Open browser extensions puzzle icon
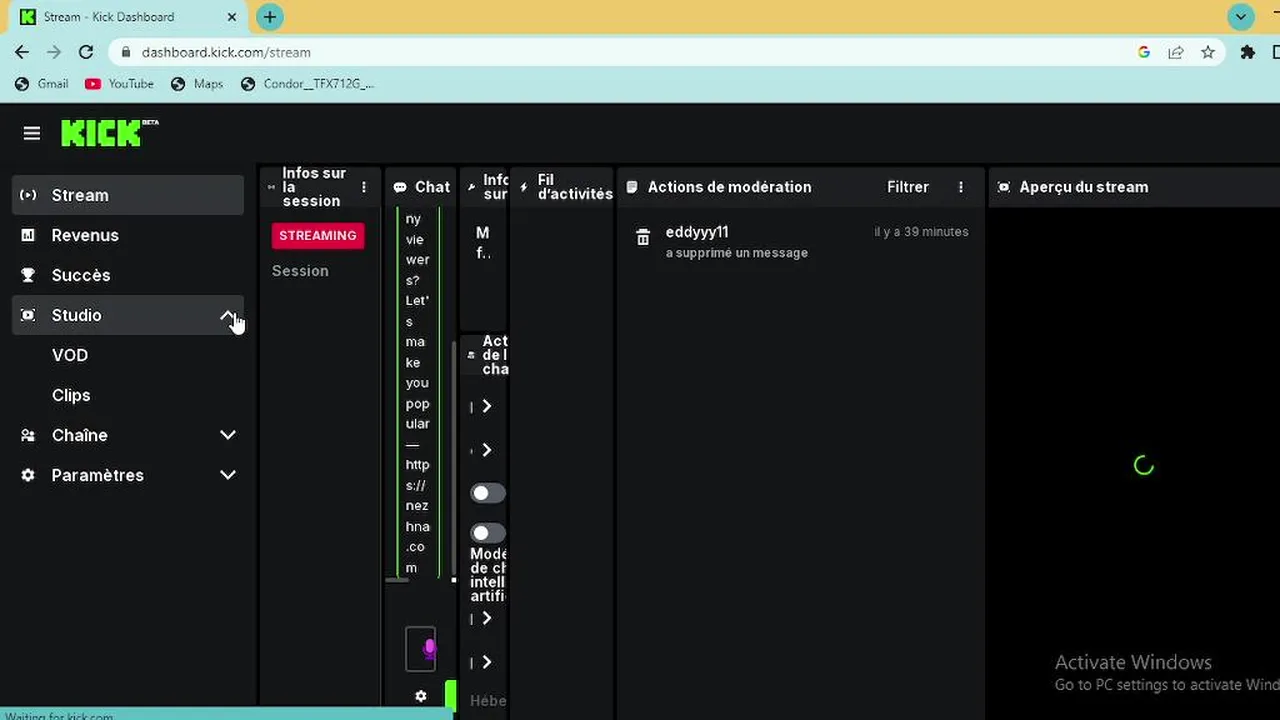The width and height of the screenshot is (1280, 720). (x=1248, y=52)
